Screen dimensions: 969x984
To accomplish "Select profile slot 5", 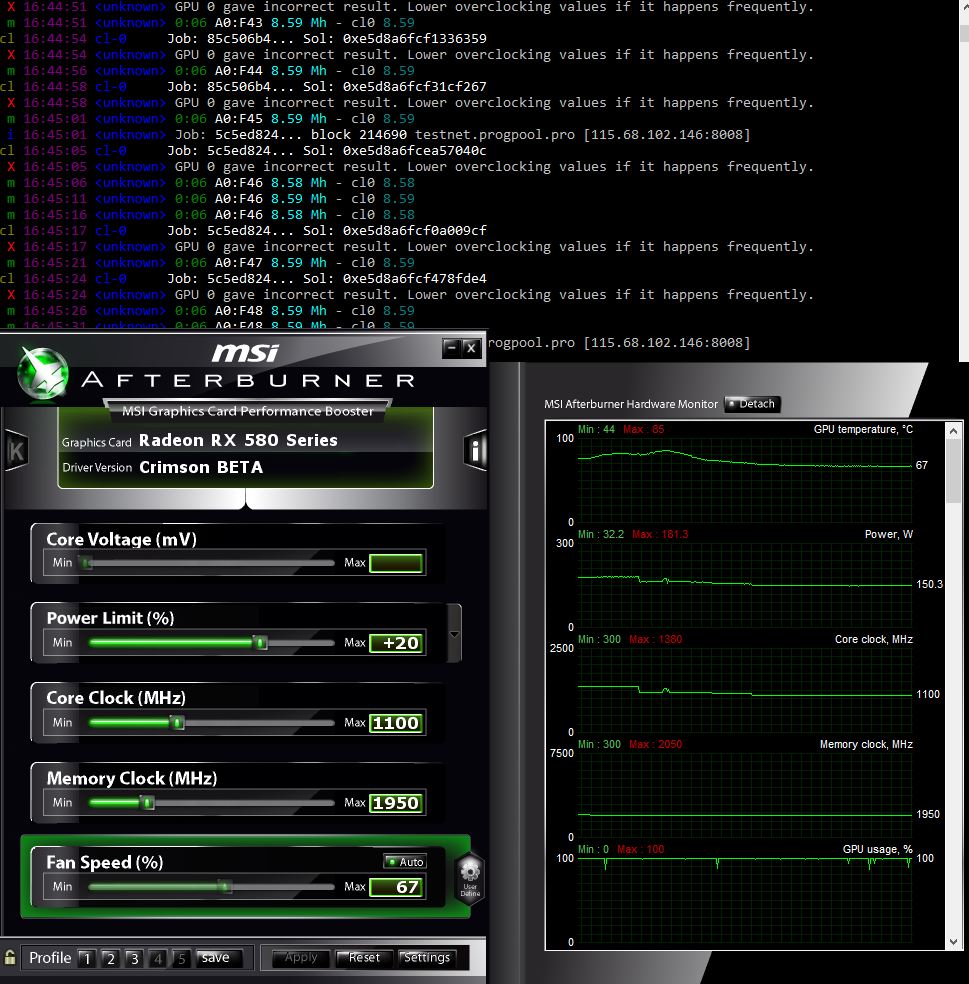I will click(x=181, y=958).
